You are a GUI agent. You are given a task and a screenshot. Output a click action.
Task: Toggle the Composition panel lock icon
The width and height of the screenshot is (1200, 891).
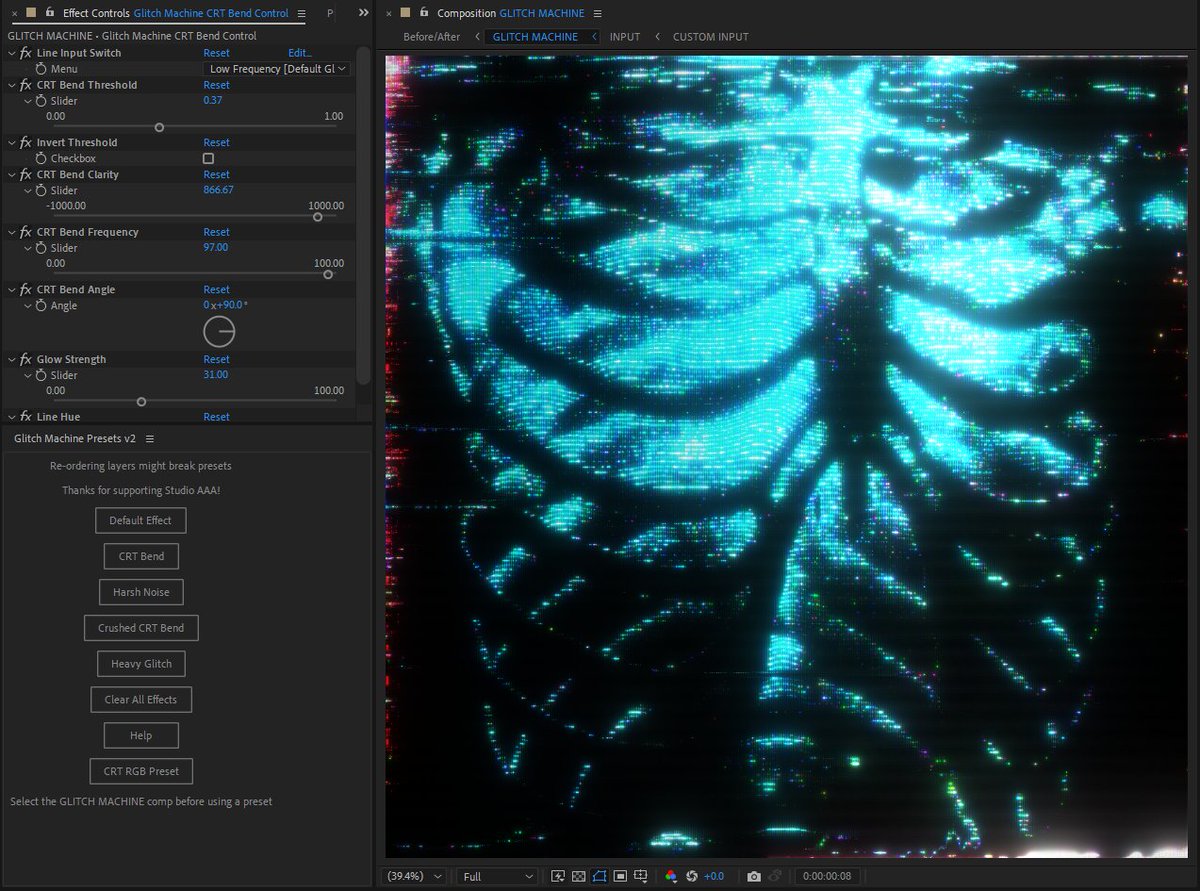[422, 13]
